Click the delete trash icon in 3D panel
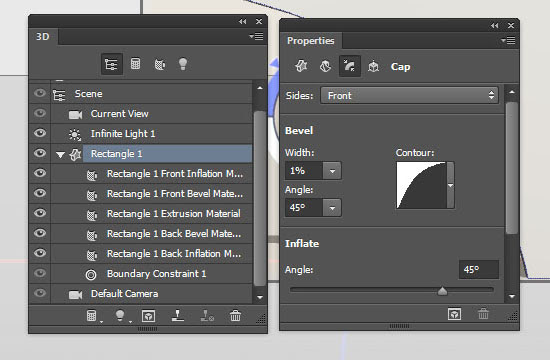This screenshot has width=550, height=360. pos(235,315)
